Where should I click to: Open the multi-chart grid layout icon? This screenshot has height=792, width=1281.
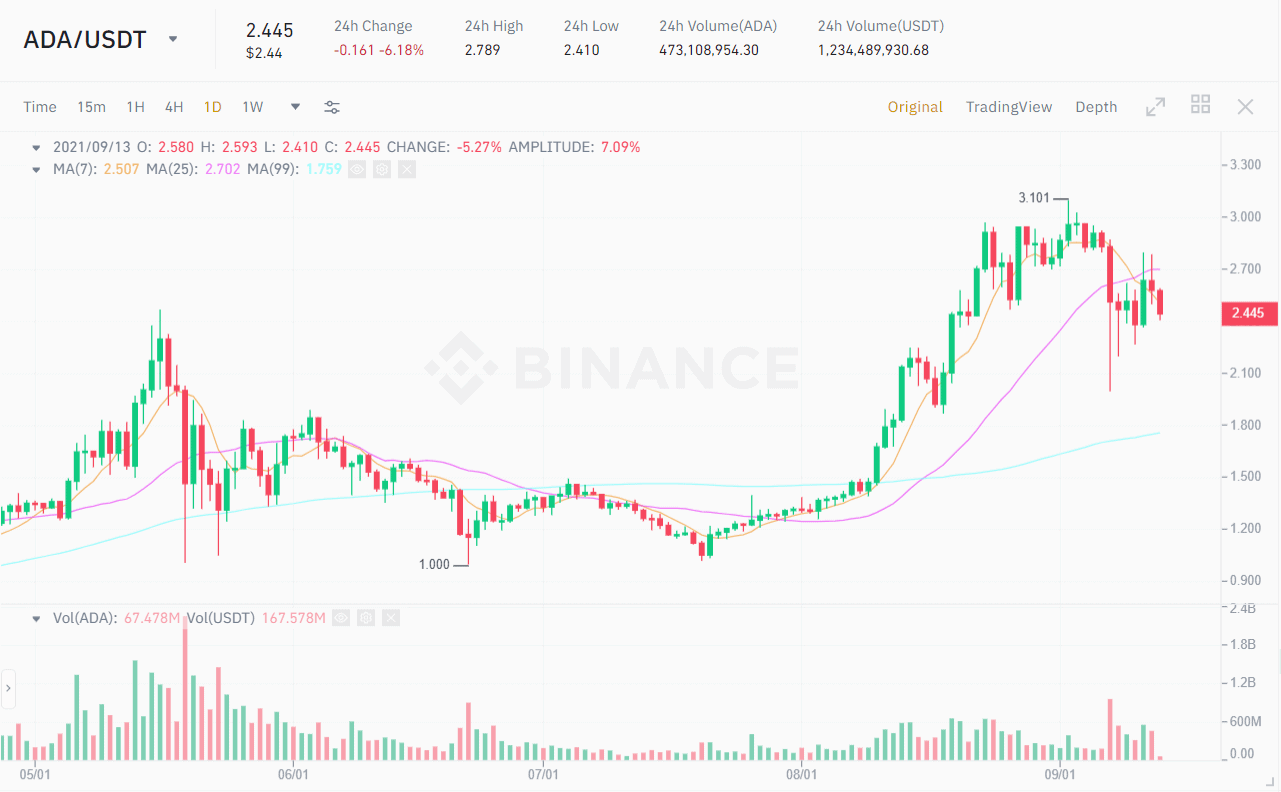[x=1201, y=104]
